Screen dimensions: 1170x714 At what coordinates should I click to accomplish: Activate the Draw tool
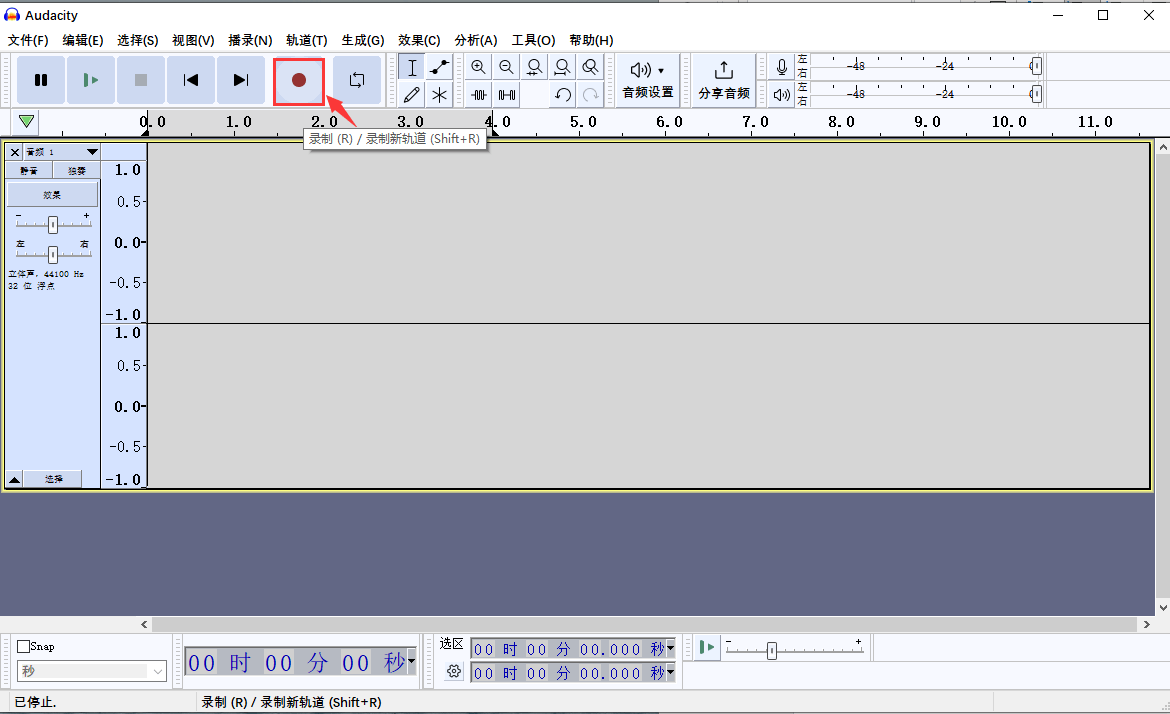pos(411,94)
